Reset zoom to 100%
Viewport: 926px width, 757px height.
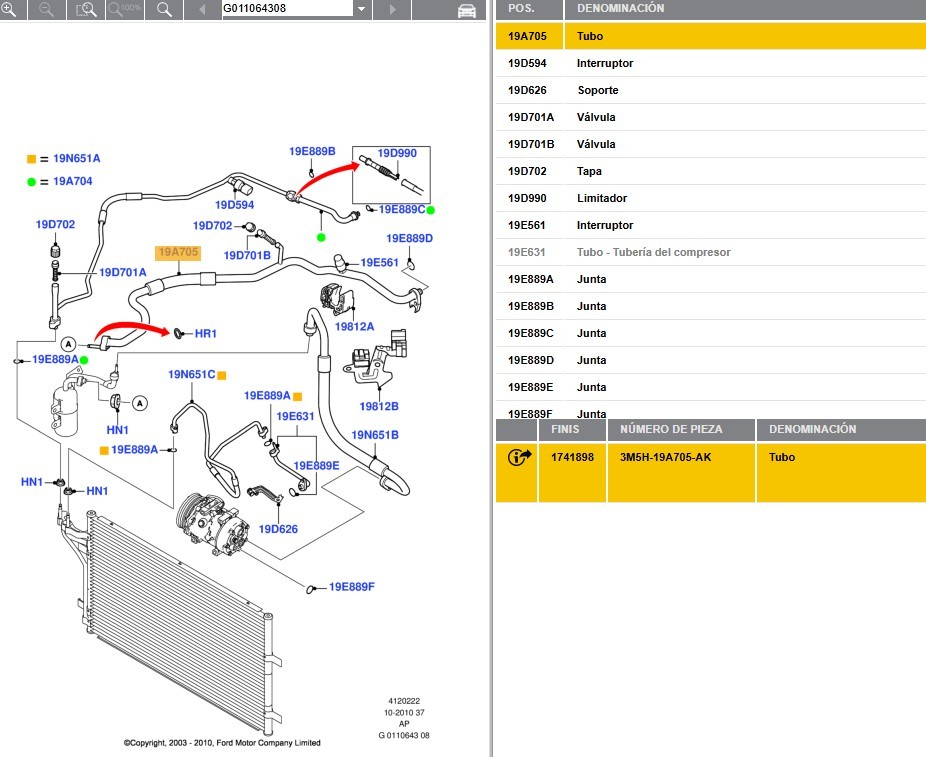(x=124, y=9)
